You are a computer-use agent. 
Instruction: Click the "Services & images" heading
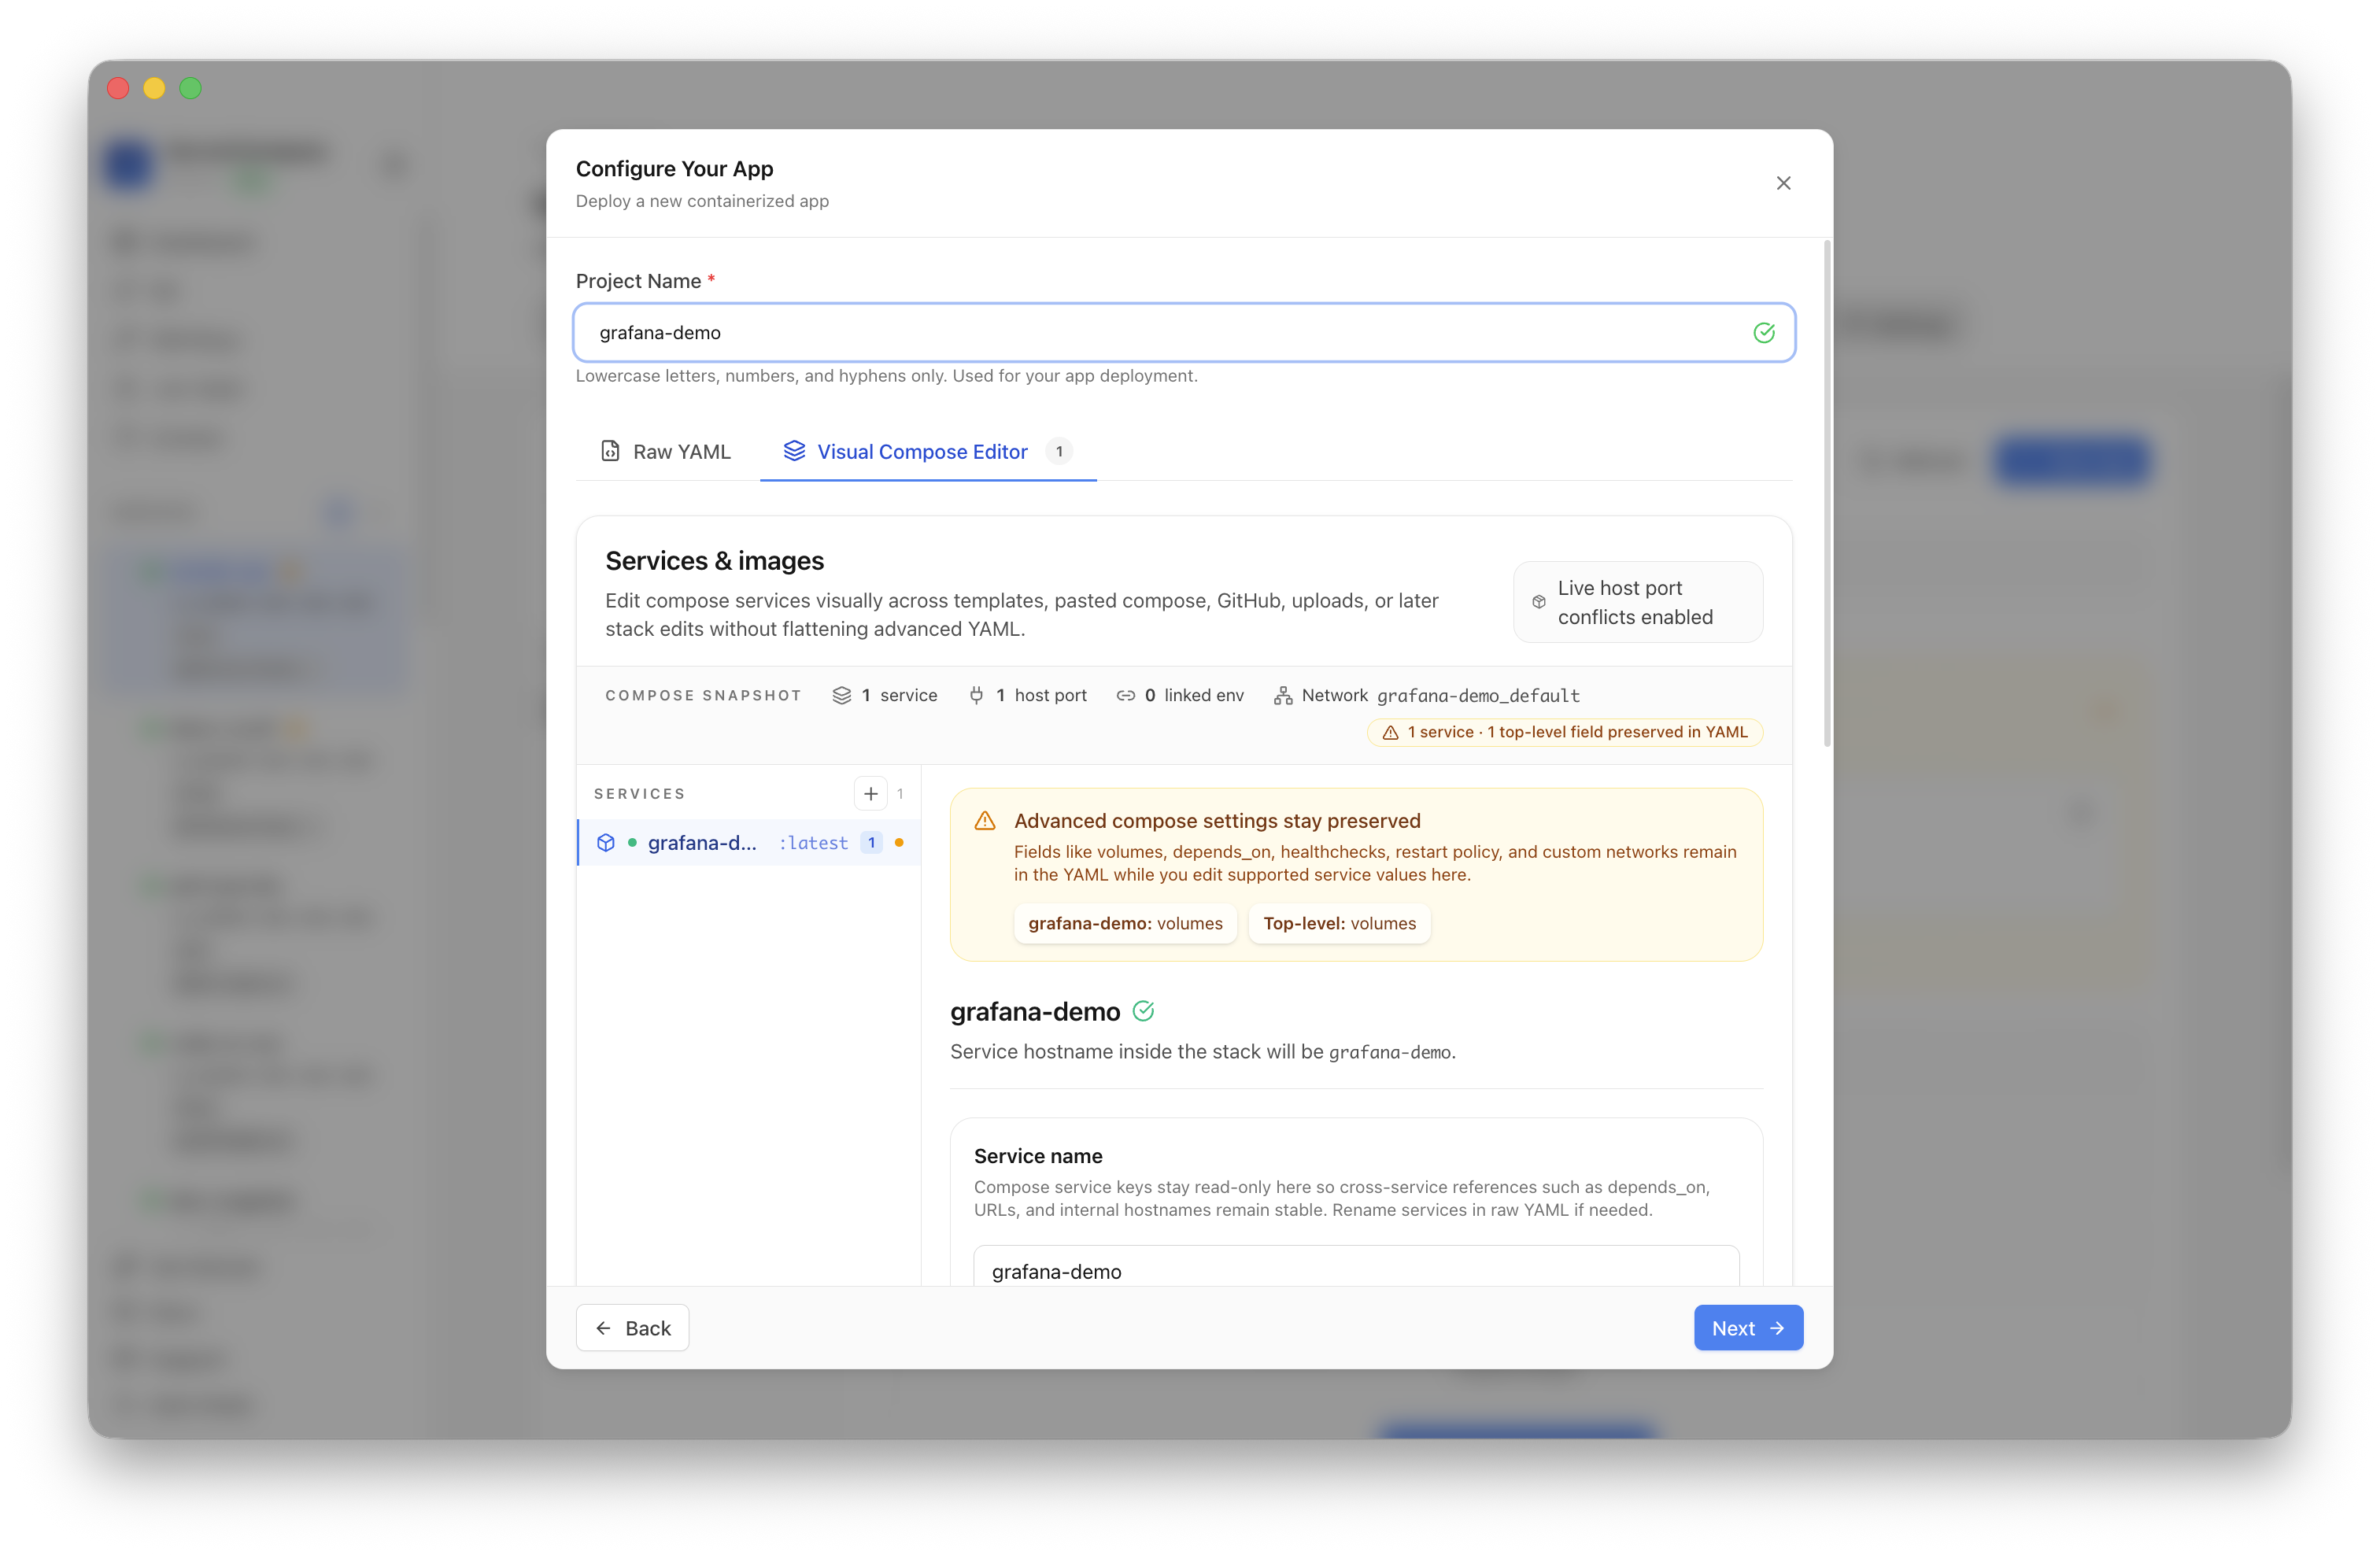point(714,561)
